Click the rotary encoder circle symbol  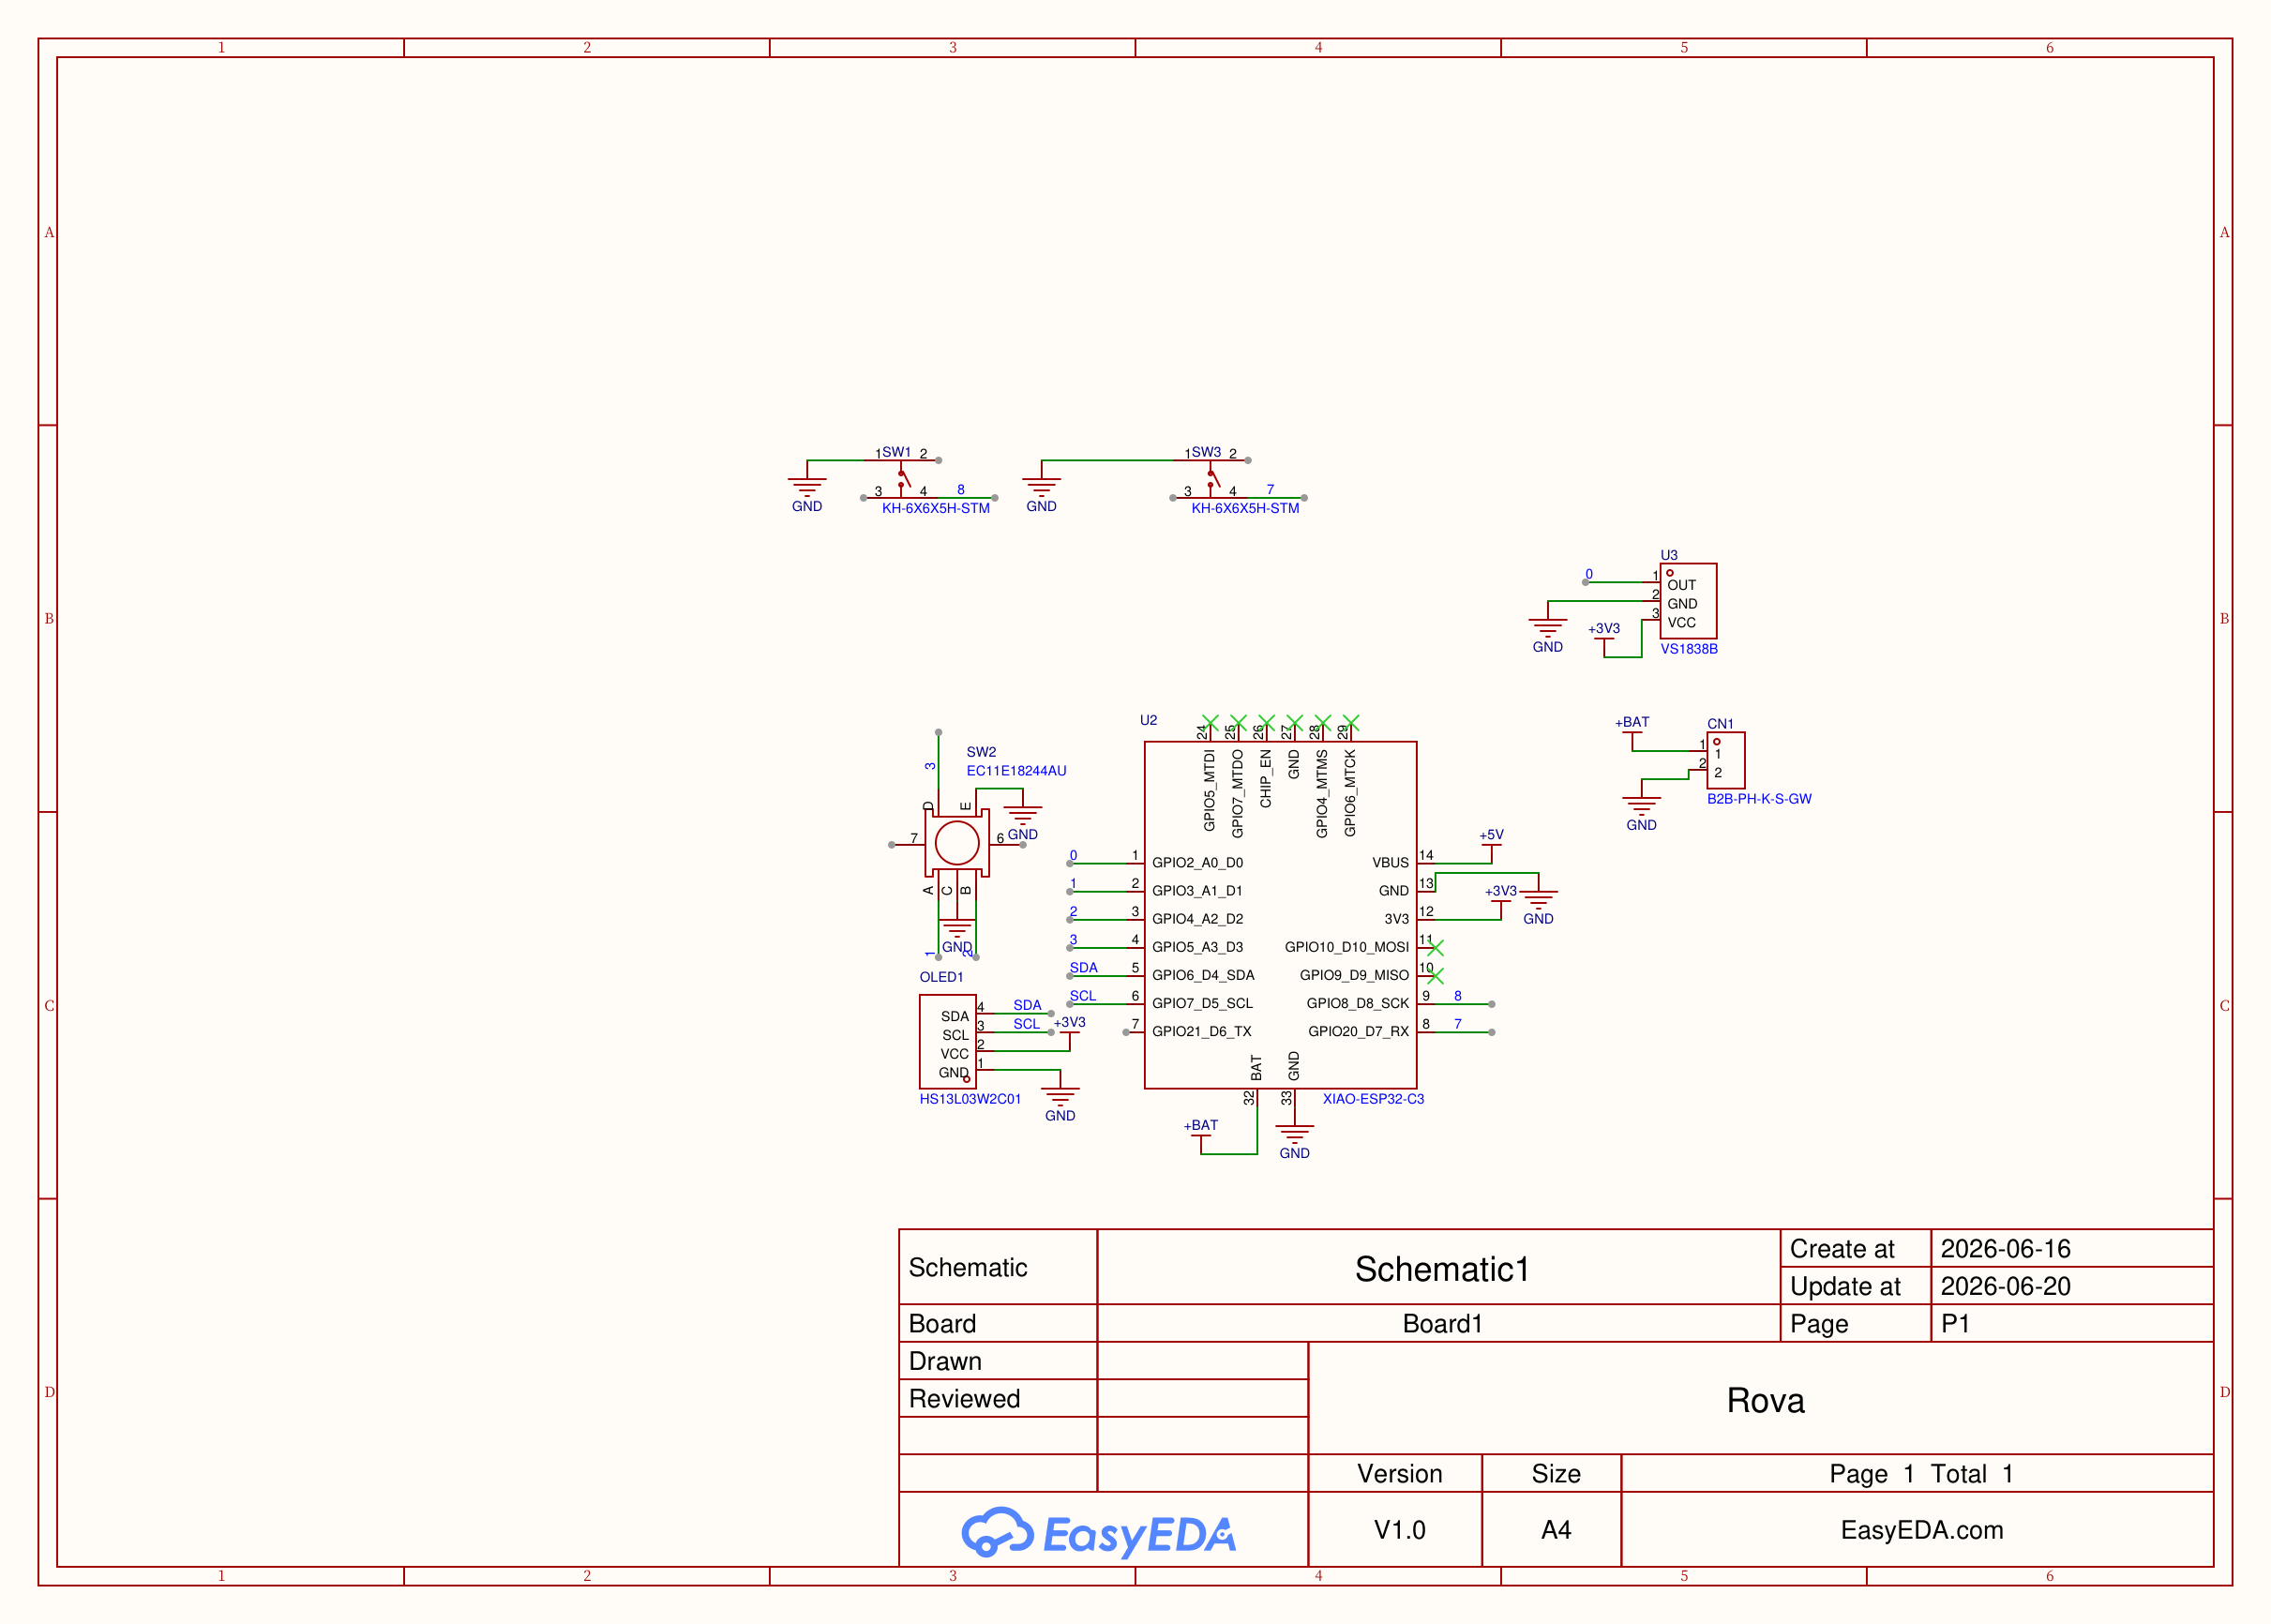pyautogui.click(x=956, y=843)
